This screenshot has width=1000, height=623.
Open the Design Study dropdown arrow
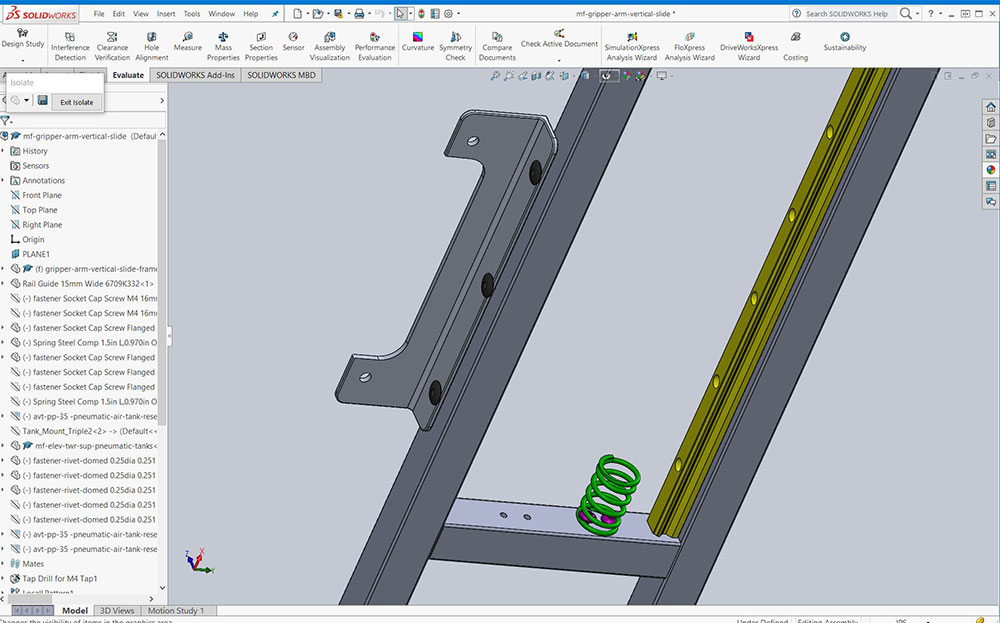click(x=22, y=60)
